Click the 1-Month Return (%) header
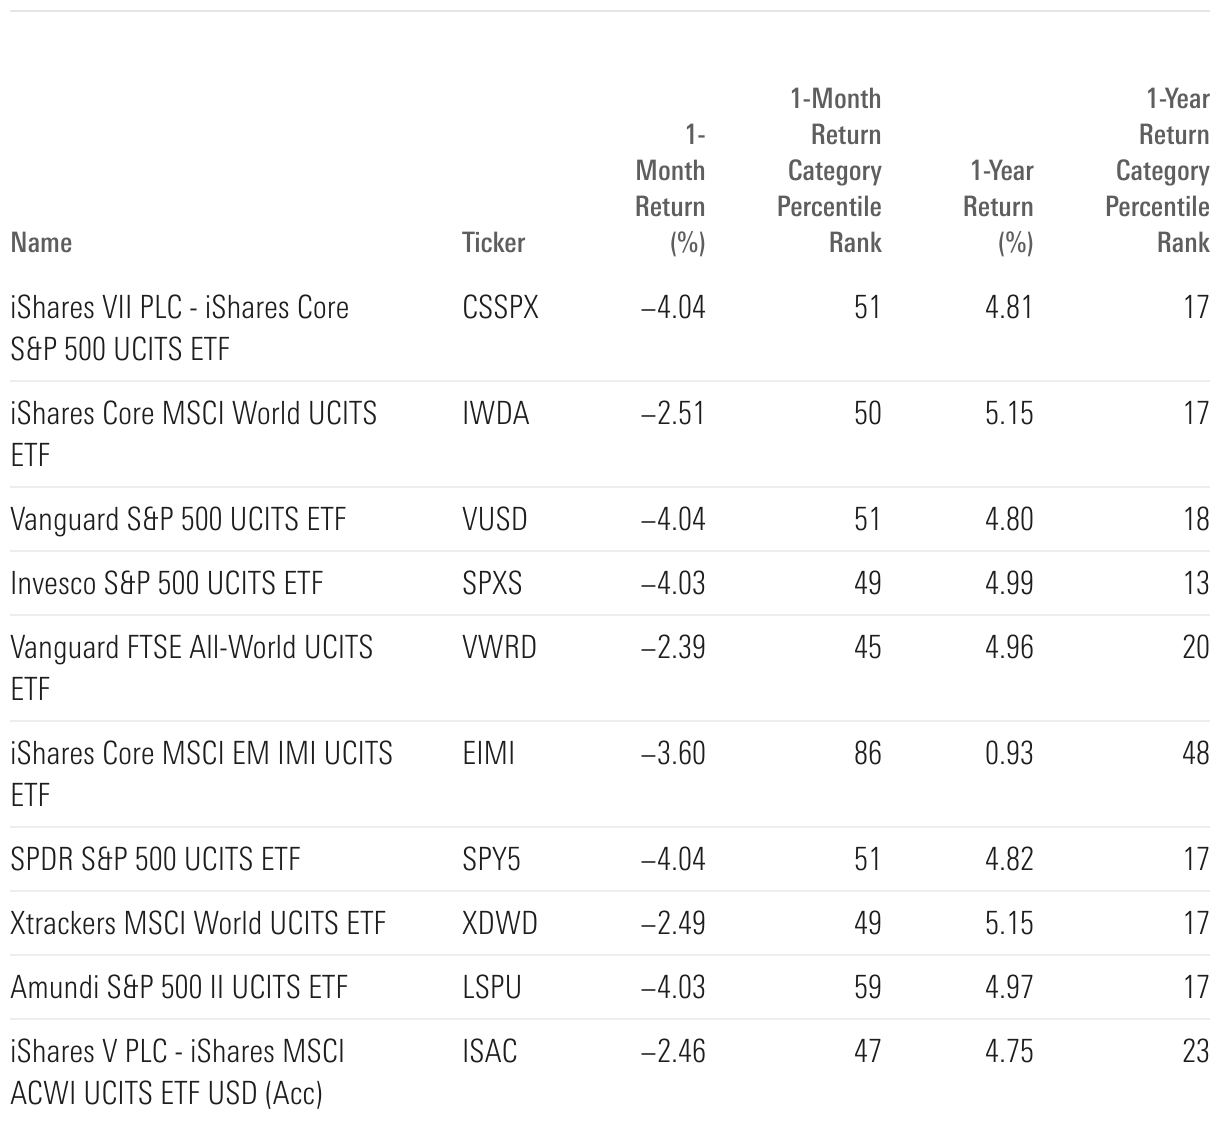The height and width of the screenshot is (1134, 1220). pyautogui.click(x=670, y=189)
